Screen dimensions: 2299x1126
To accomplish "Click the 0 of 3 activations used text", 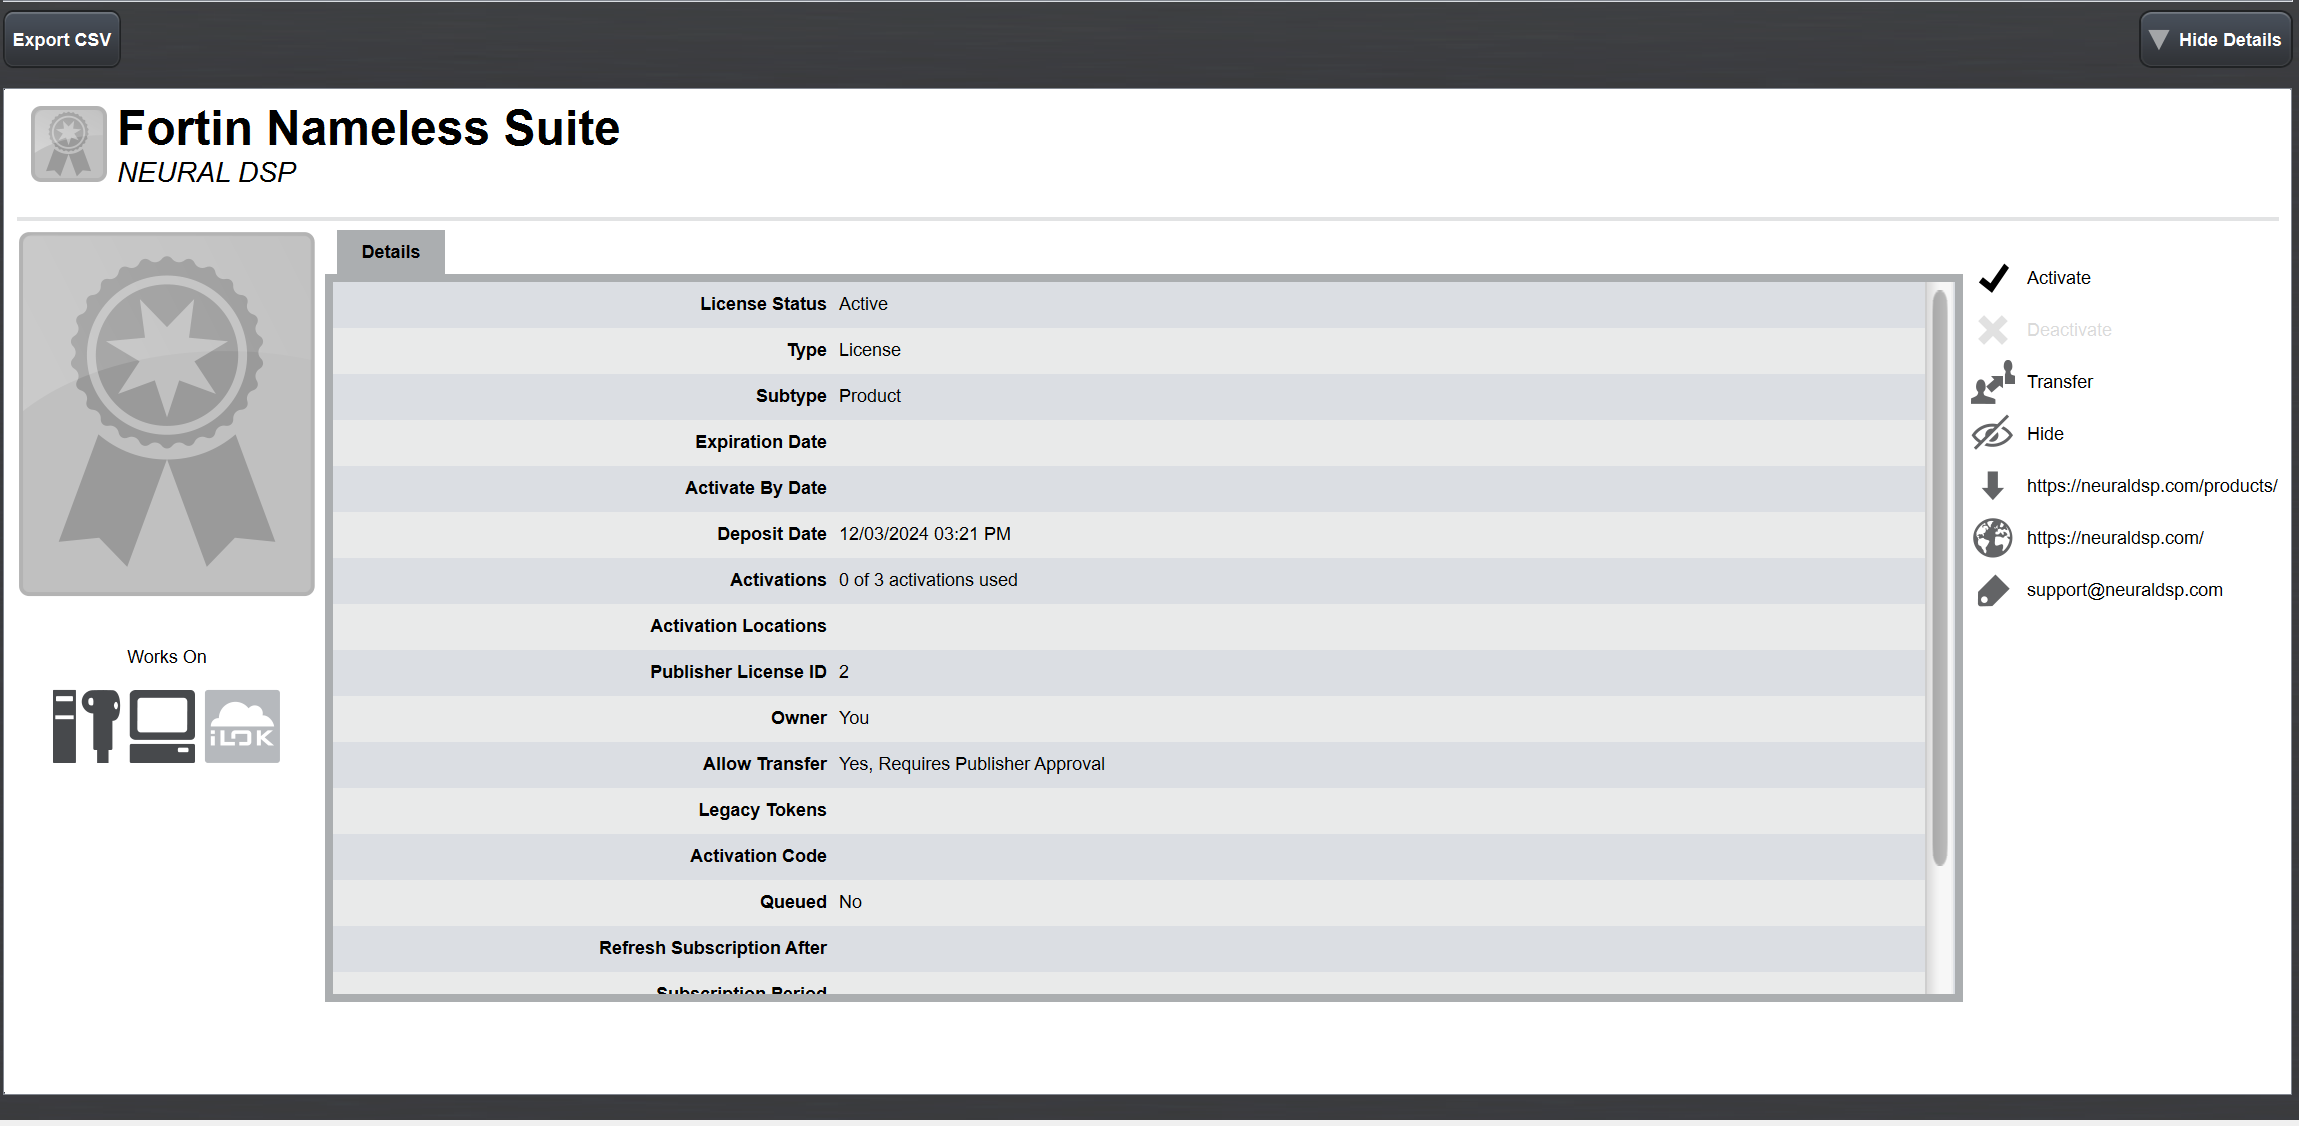I will pos(928,580).
